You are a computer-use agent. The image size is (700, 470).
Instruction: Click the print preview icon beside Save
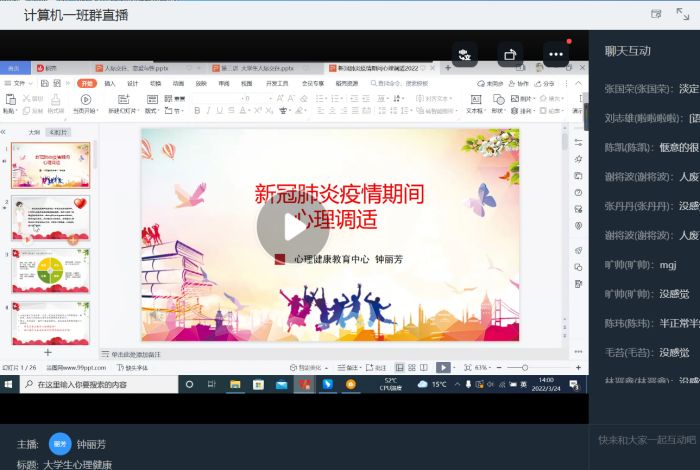tap(57, 83)
